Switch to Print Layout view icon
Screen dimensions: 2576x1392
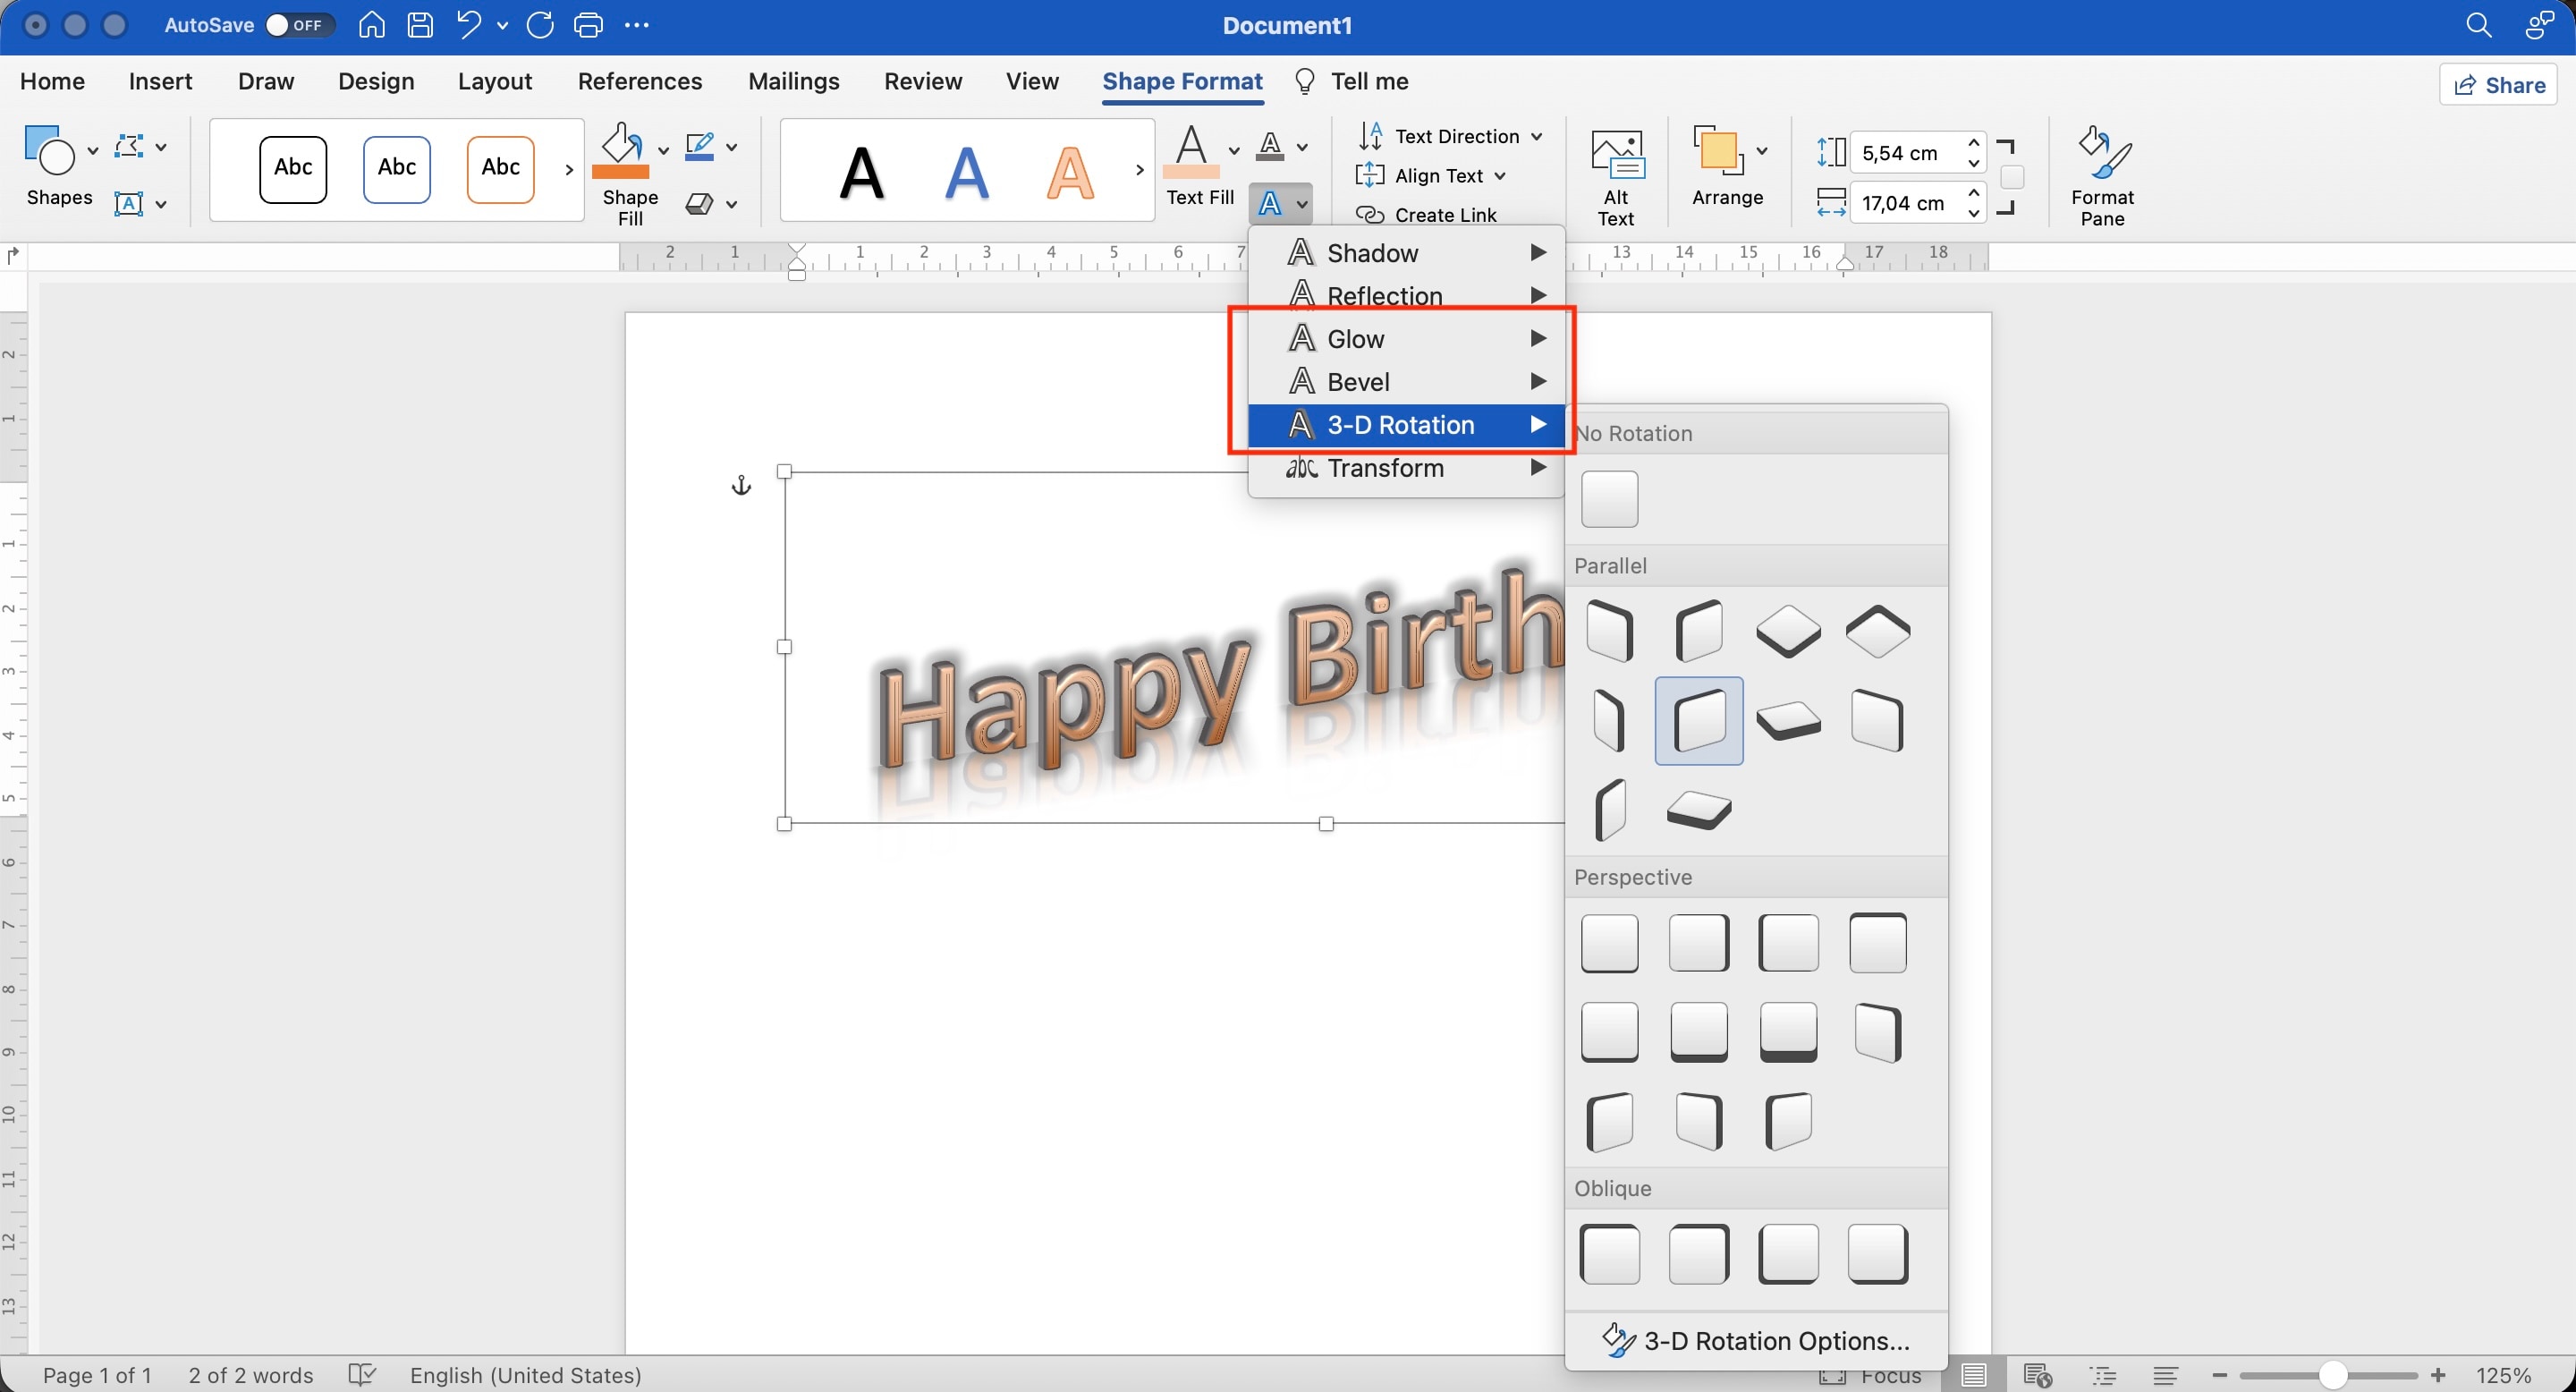coord(1973,1375)
